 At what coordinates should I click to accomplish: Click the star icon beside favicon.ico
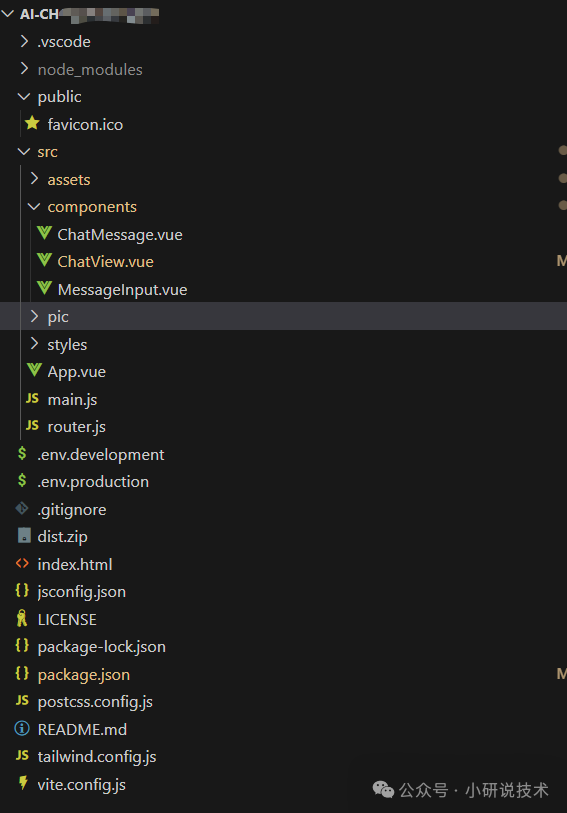point(32,123)
